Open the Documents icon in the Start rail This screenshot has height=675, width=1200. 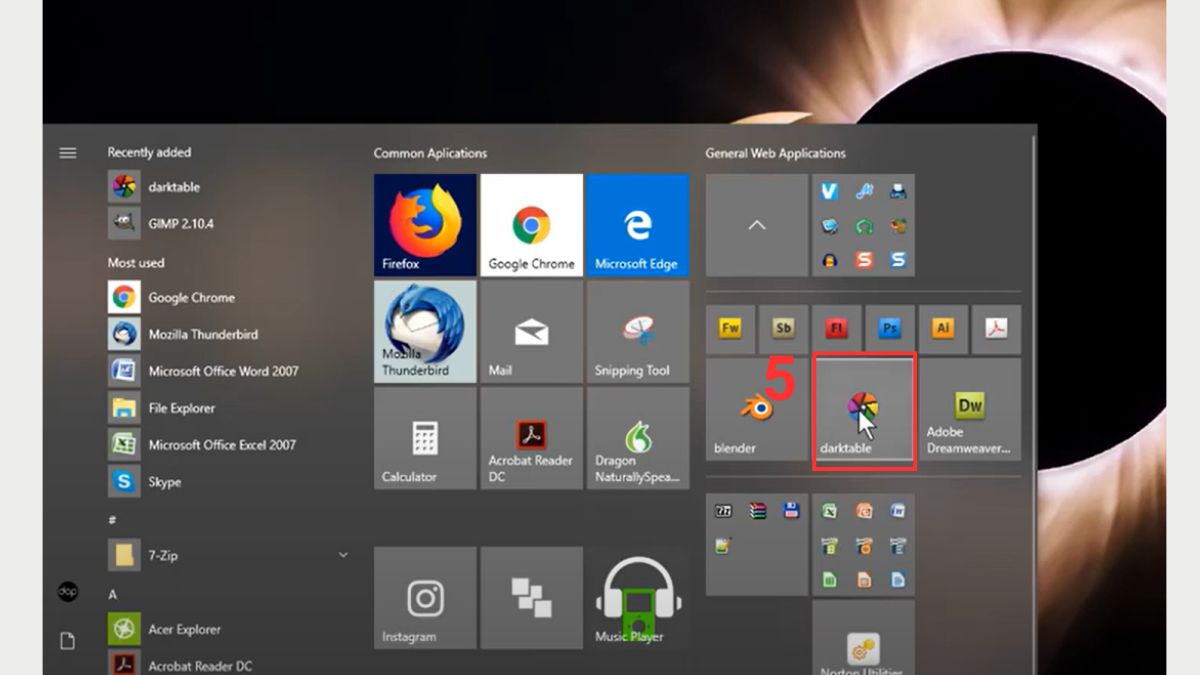coord(68,641)
